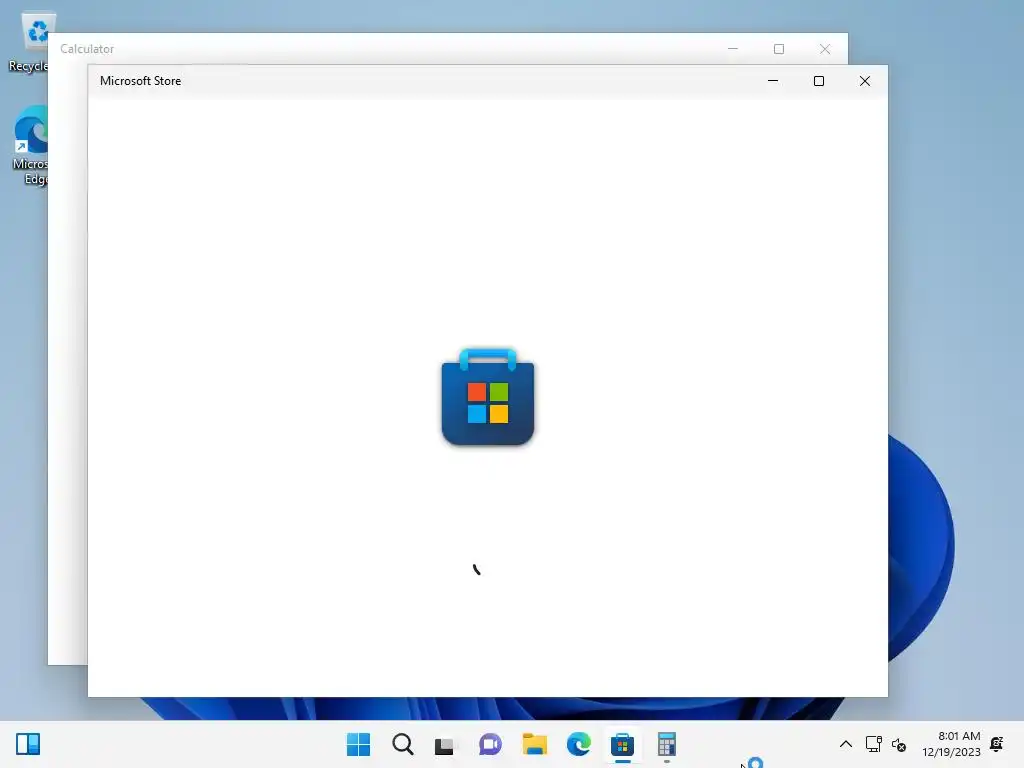1024x768 pixels.
Task: Launch Microsoft Edge from the taskbar
Action: click(x=579, y=744)
